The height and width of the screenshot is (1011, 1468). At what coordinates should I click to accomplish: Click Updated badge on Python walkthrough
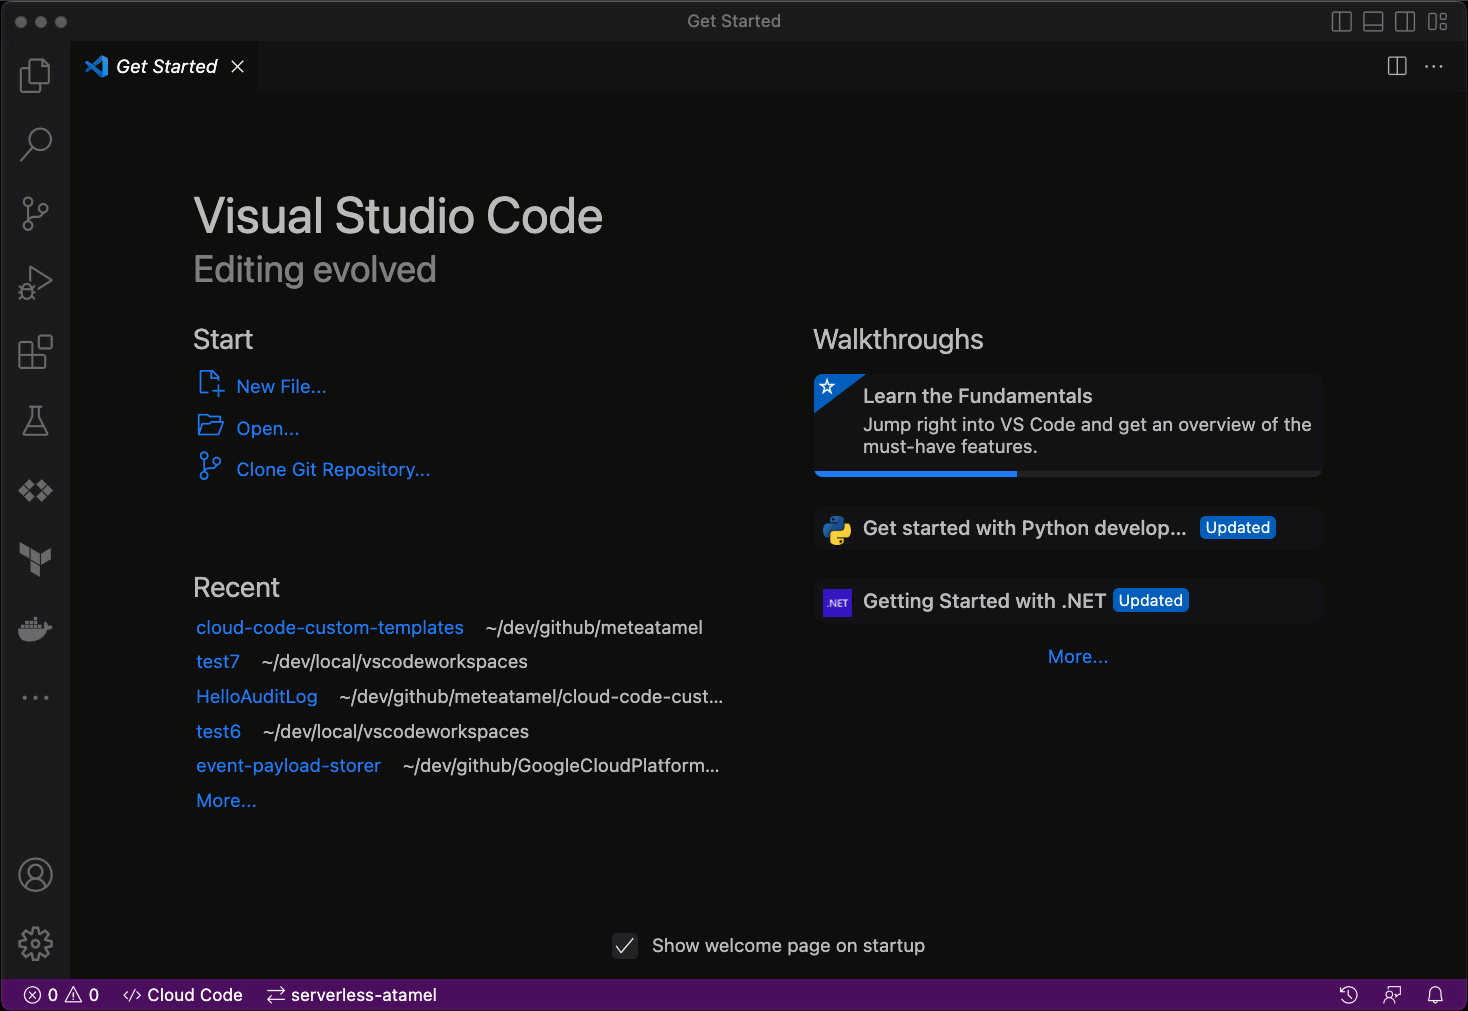pyautogui.click(x=1238, y=528)
